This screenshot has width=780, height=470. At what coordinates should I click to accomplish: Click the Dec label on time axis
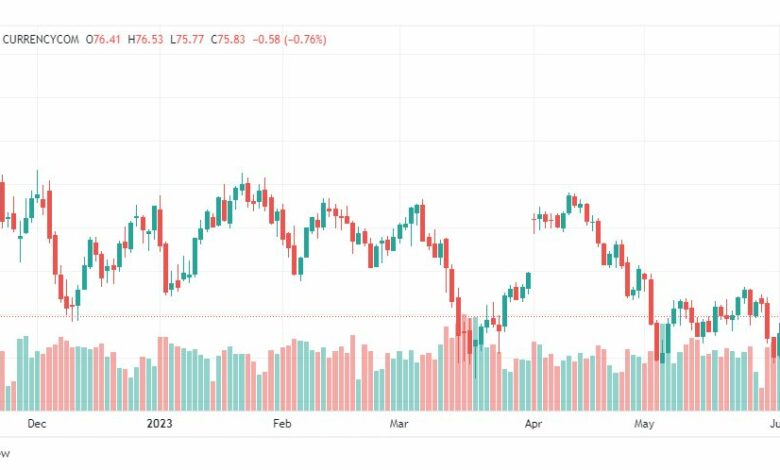(37, 424)
